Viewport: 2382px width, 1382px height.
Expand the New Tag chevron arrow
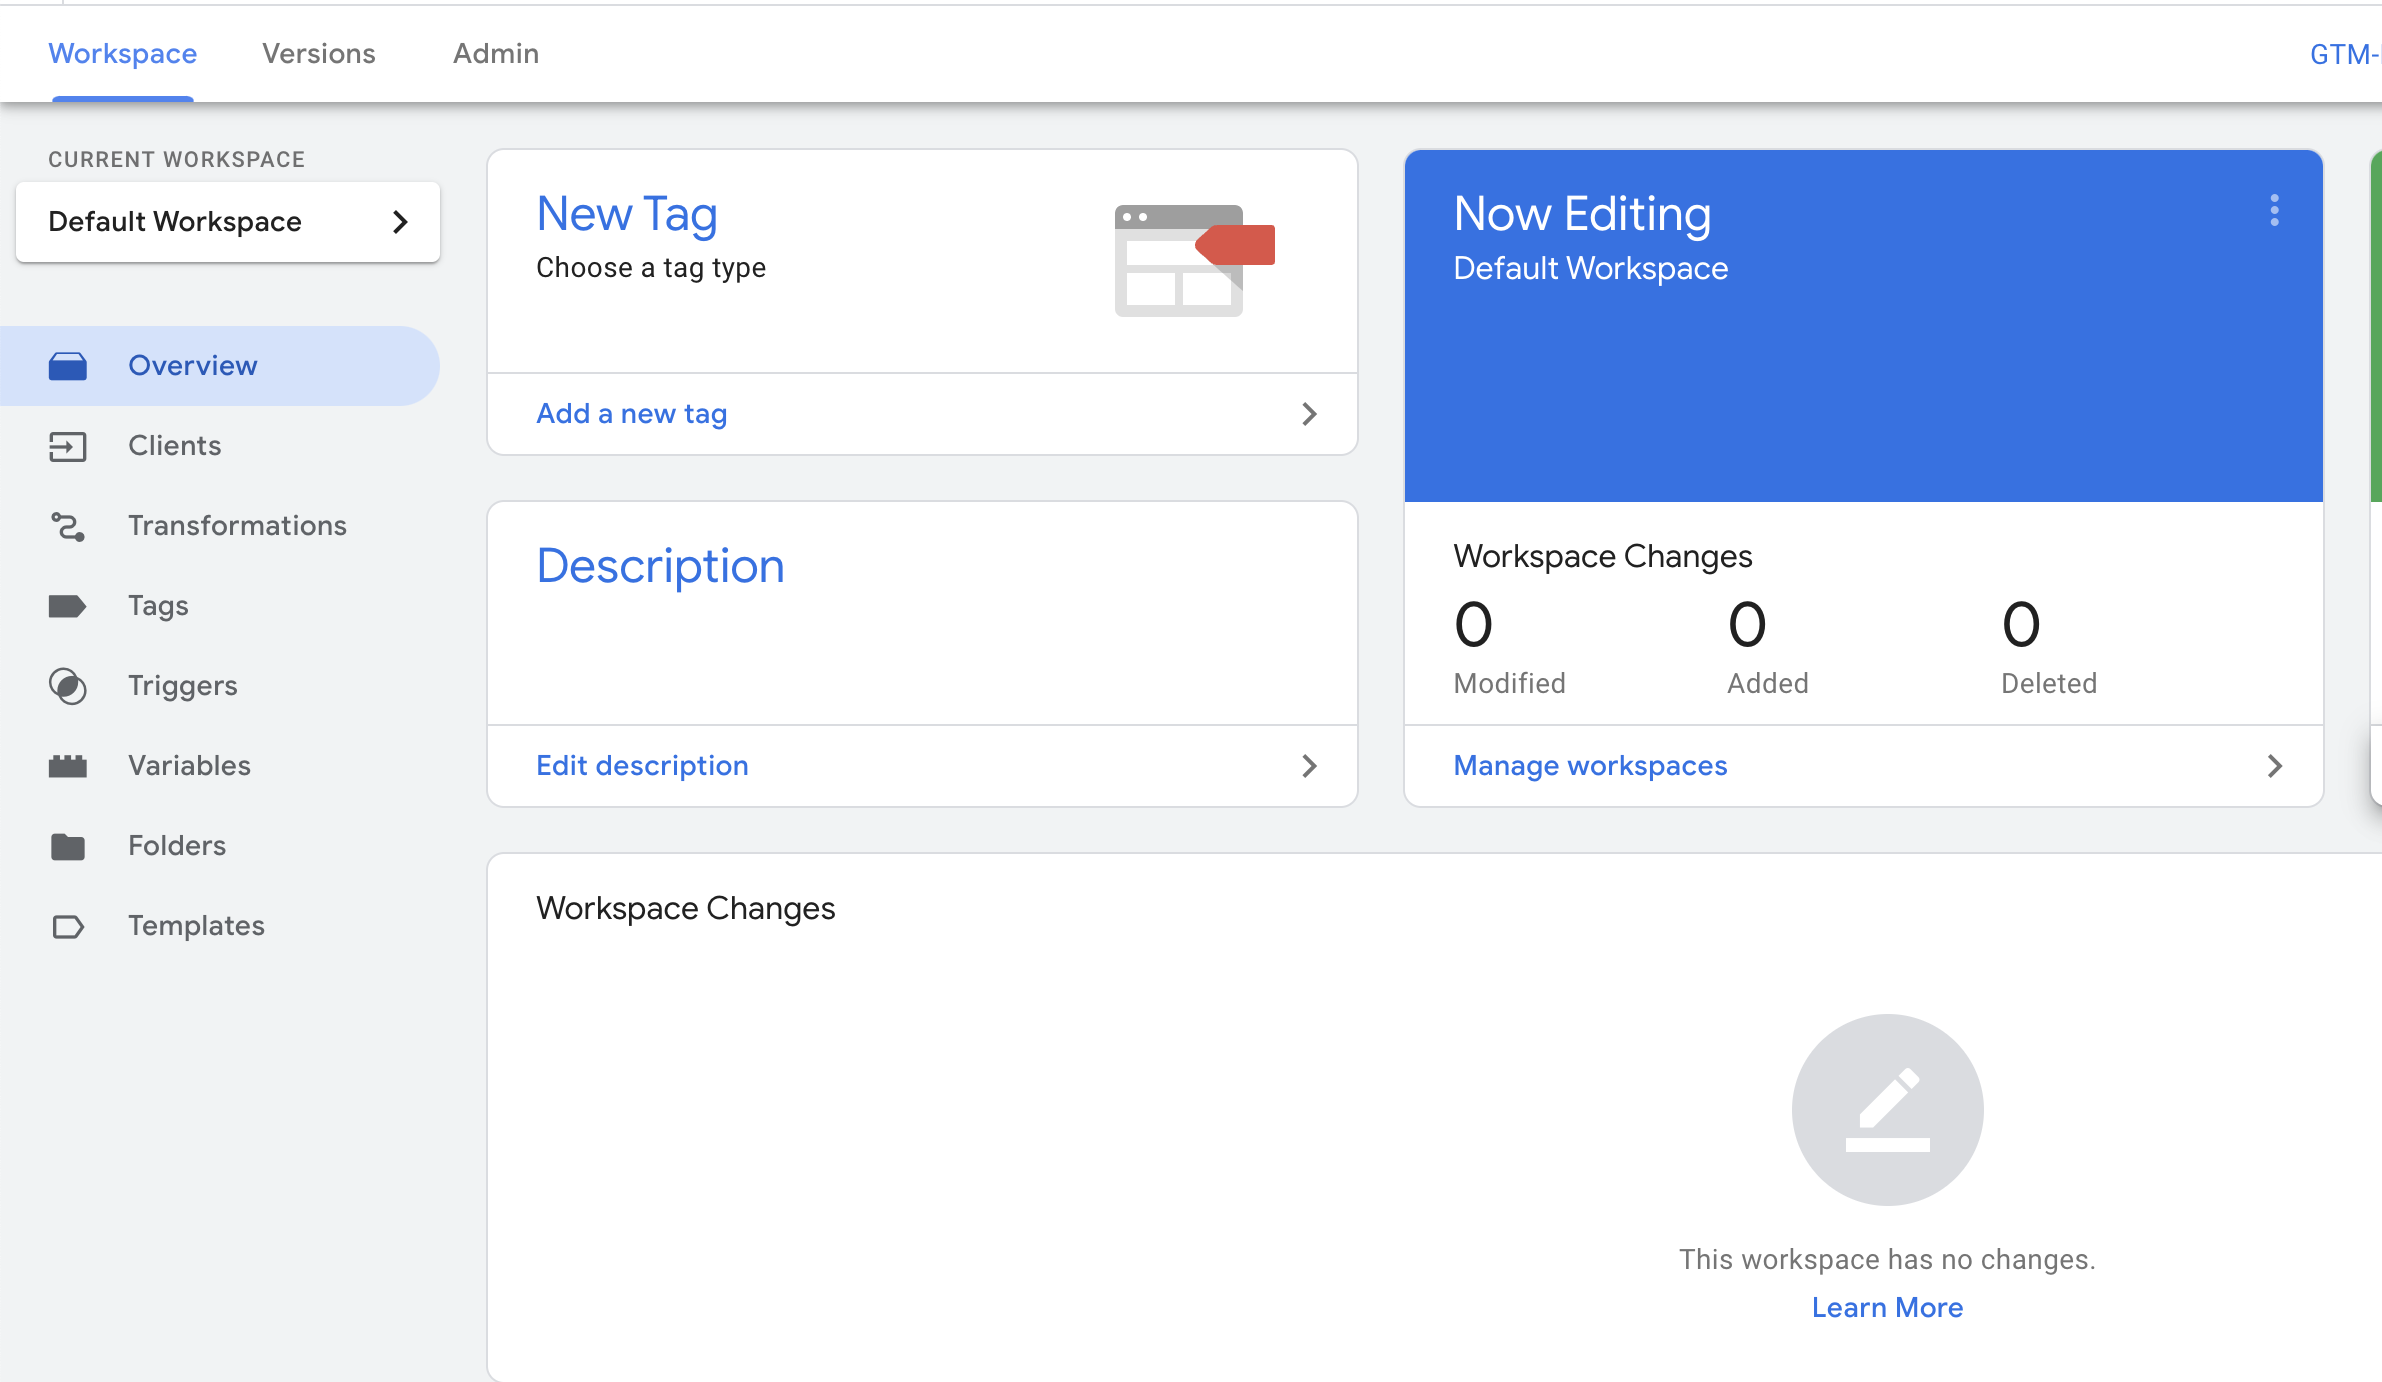1309,415
